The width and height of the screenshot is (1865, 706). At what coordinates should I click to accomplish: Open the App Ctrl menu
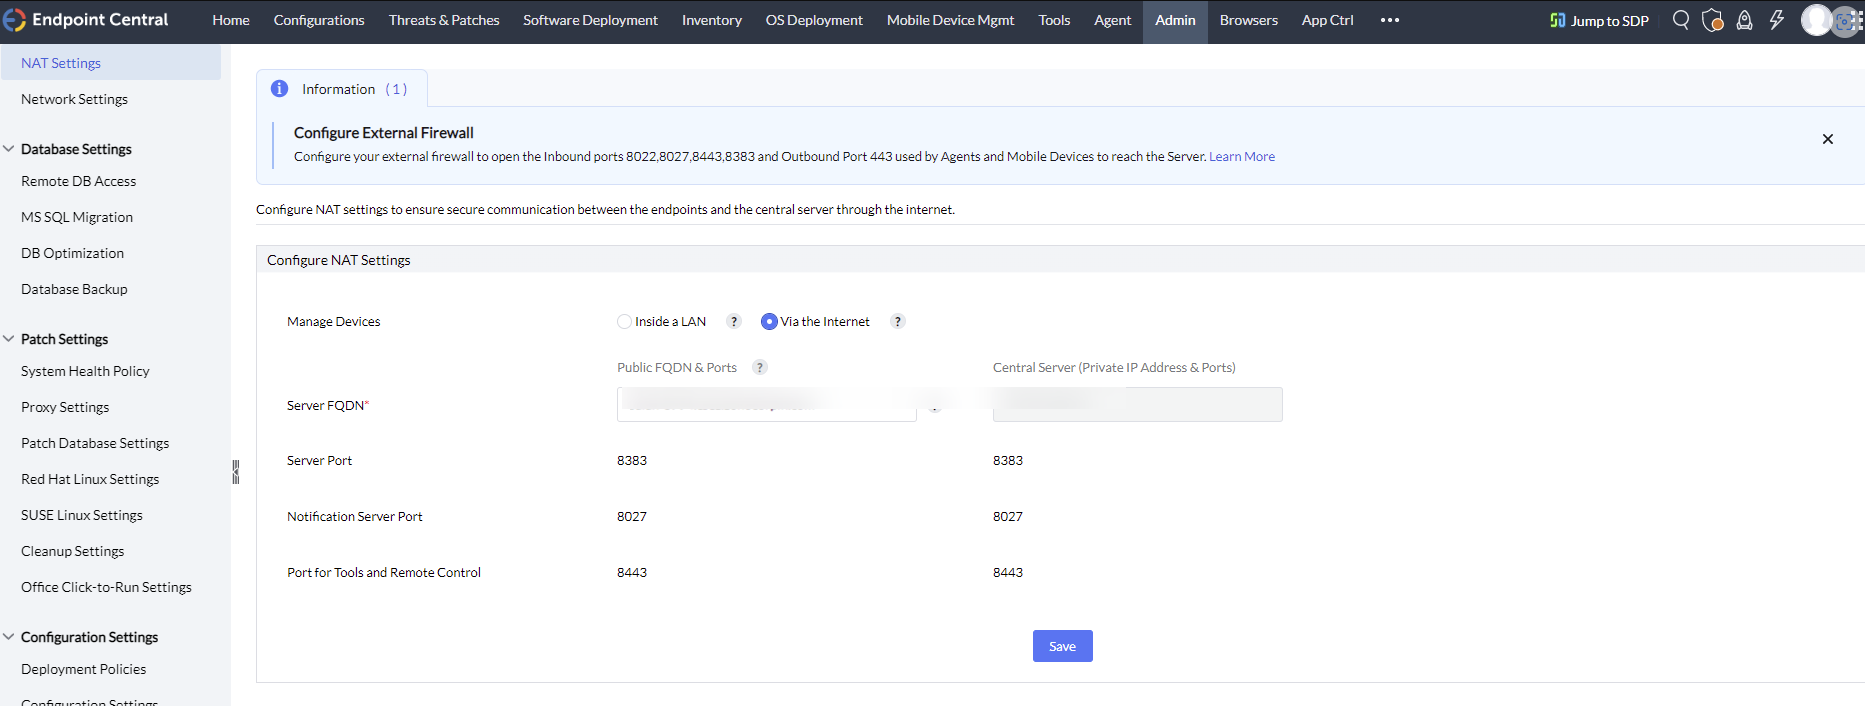pyautogui.click(x=1328, y=20)
